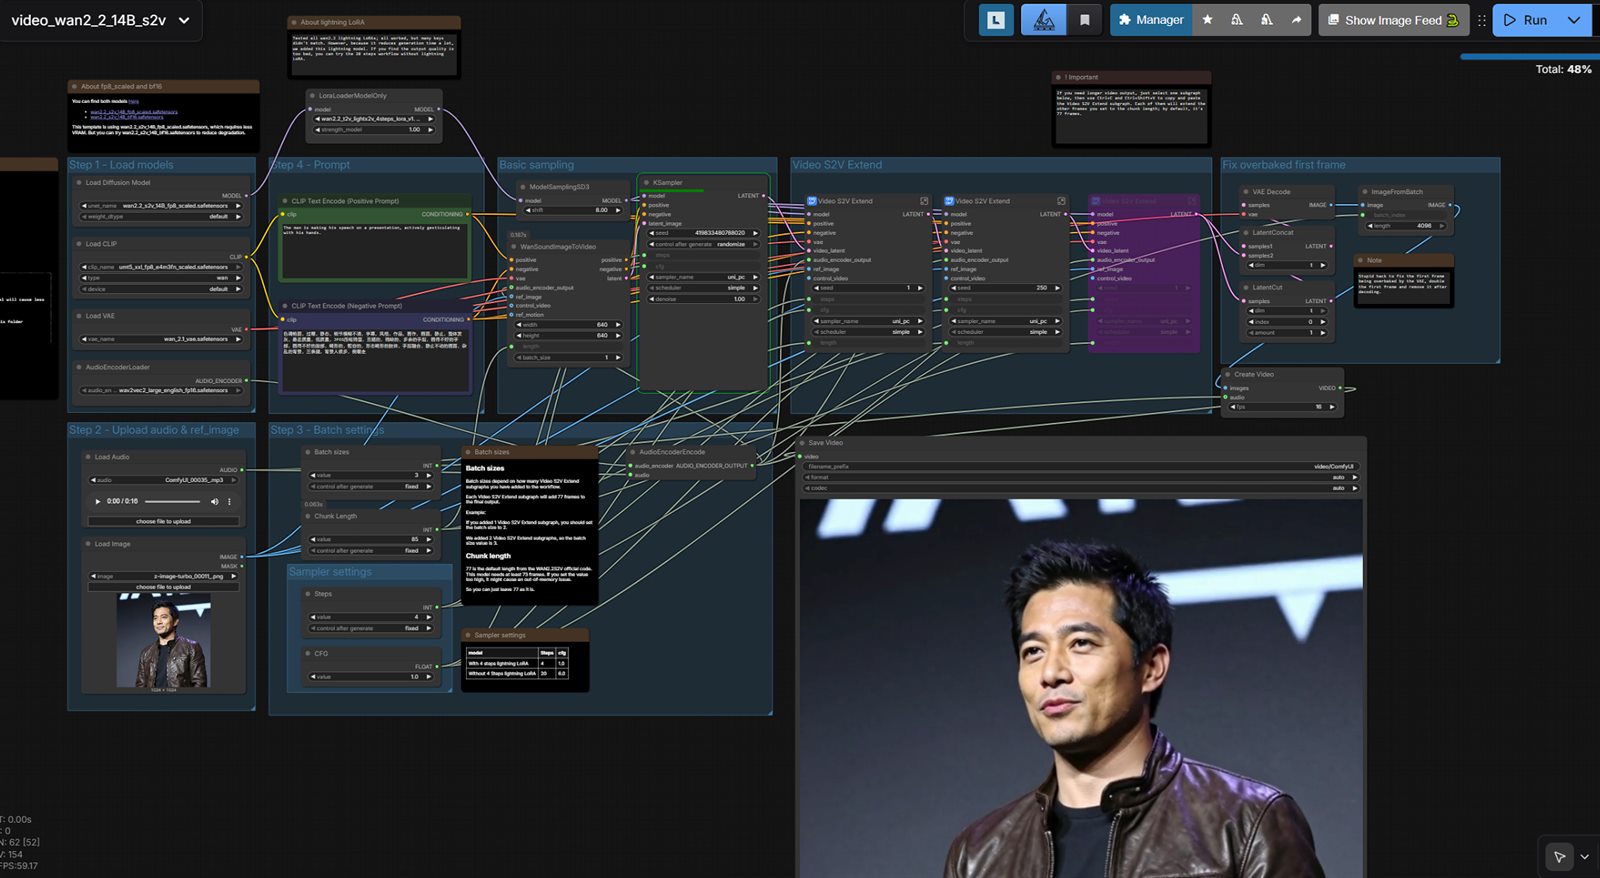Click the blue ship logo icon in toolbar
The image size is (1600, 878).
point(1043,20)
